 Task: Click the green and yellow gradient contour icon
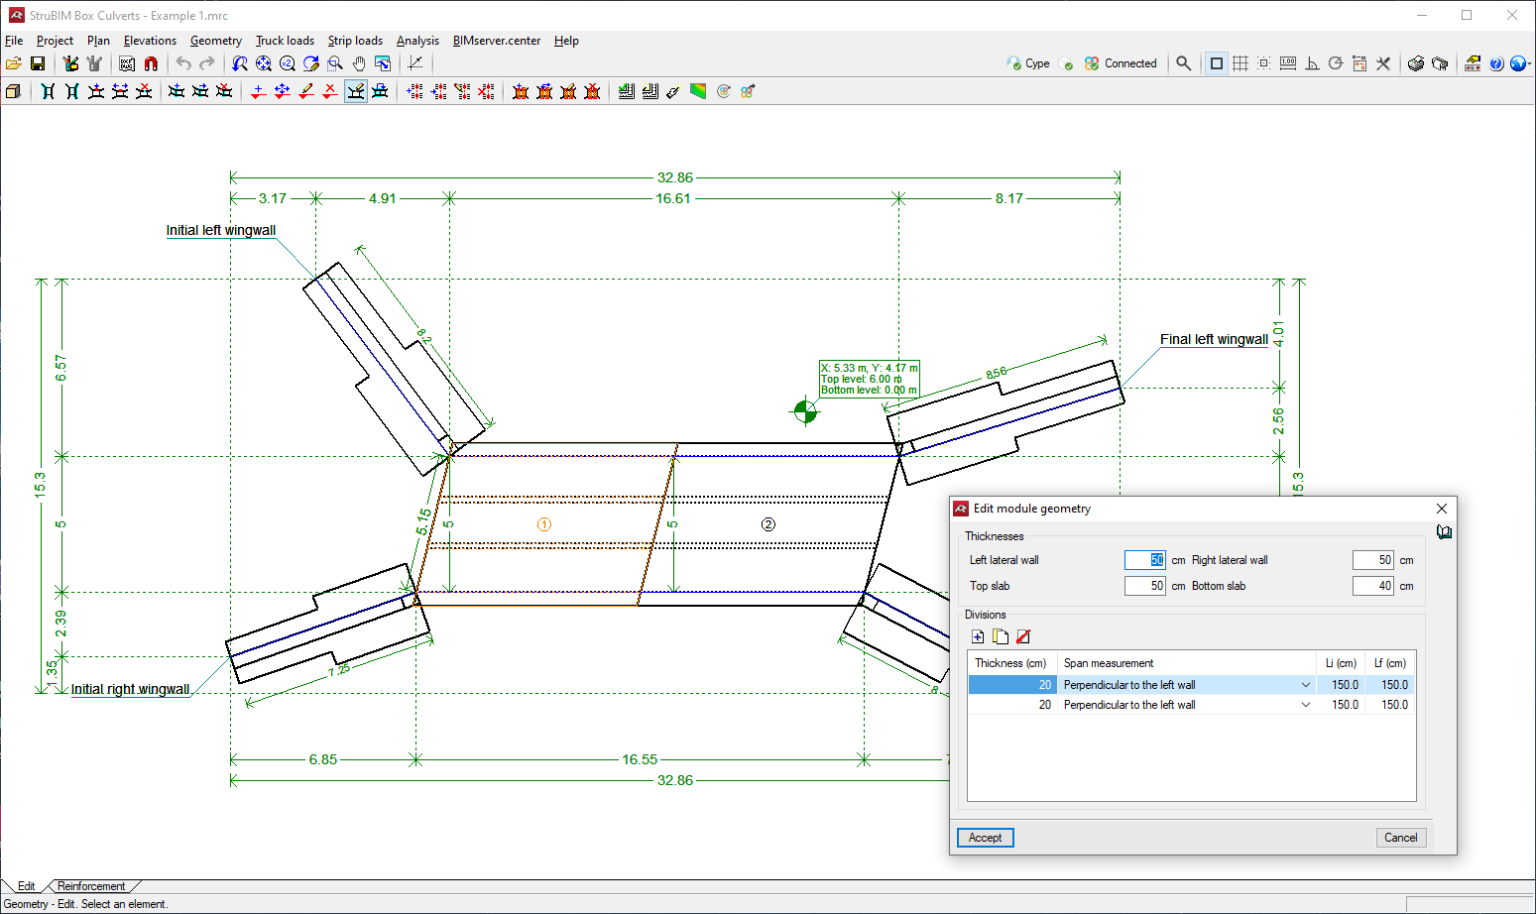tap(698, 91)
